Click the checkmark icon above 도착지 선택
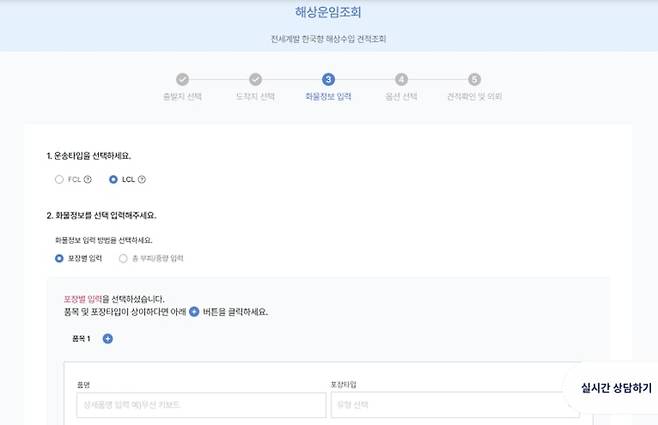 pyautogui.click(x=255, y=79)
